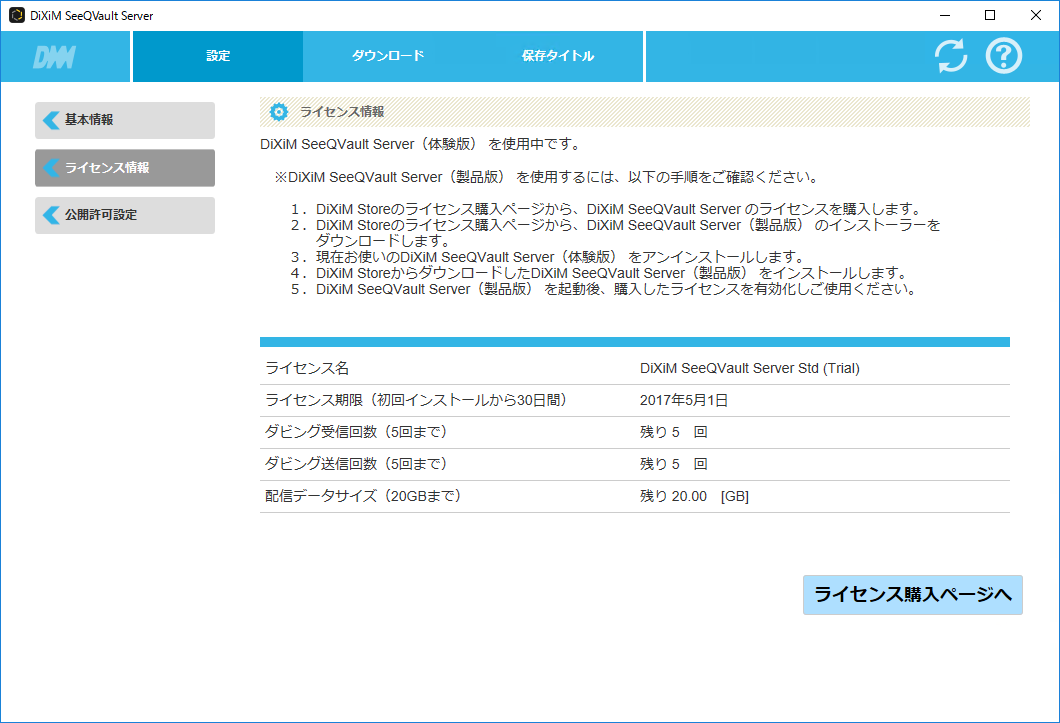Open the help icon at top right
The height and width of the screenshot is (723, 1060).
point(1003,56)
